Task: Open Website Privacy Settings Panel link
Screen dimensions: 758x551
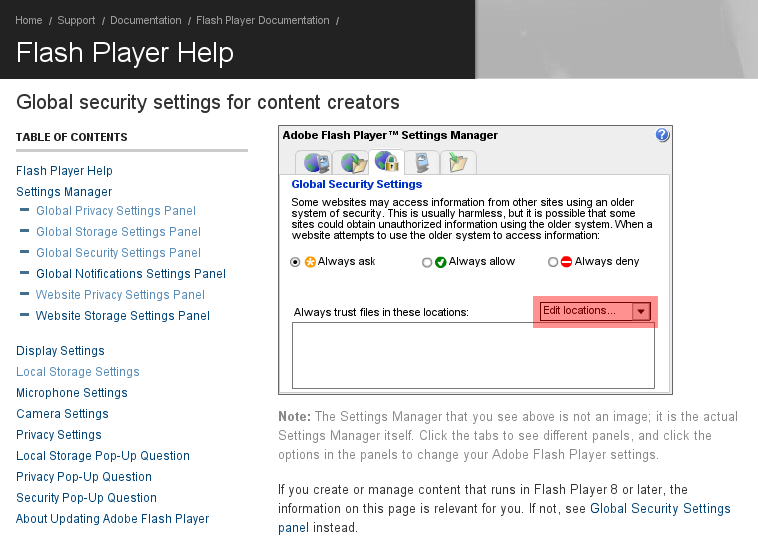Action: point(120,295)
